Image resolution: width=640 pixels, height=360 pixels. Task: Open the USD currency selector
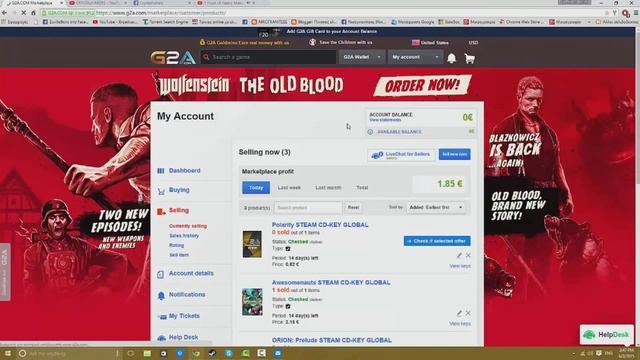tap(473, 42)
